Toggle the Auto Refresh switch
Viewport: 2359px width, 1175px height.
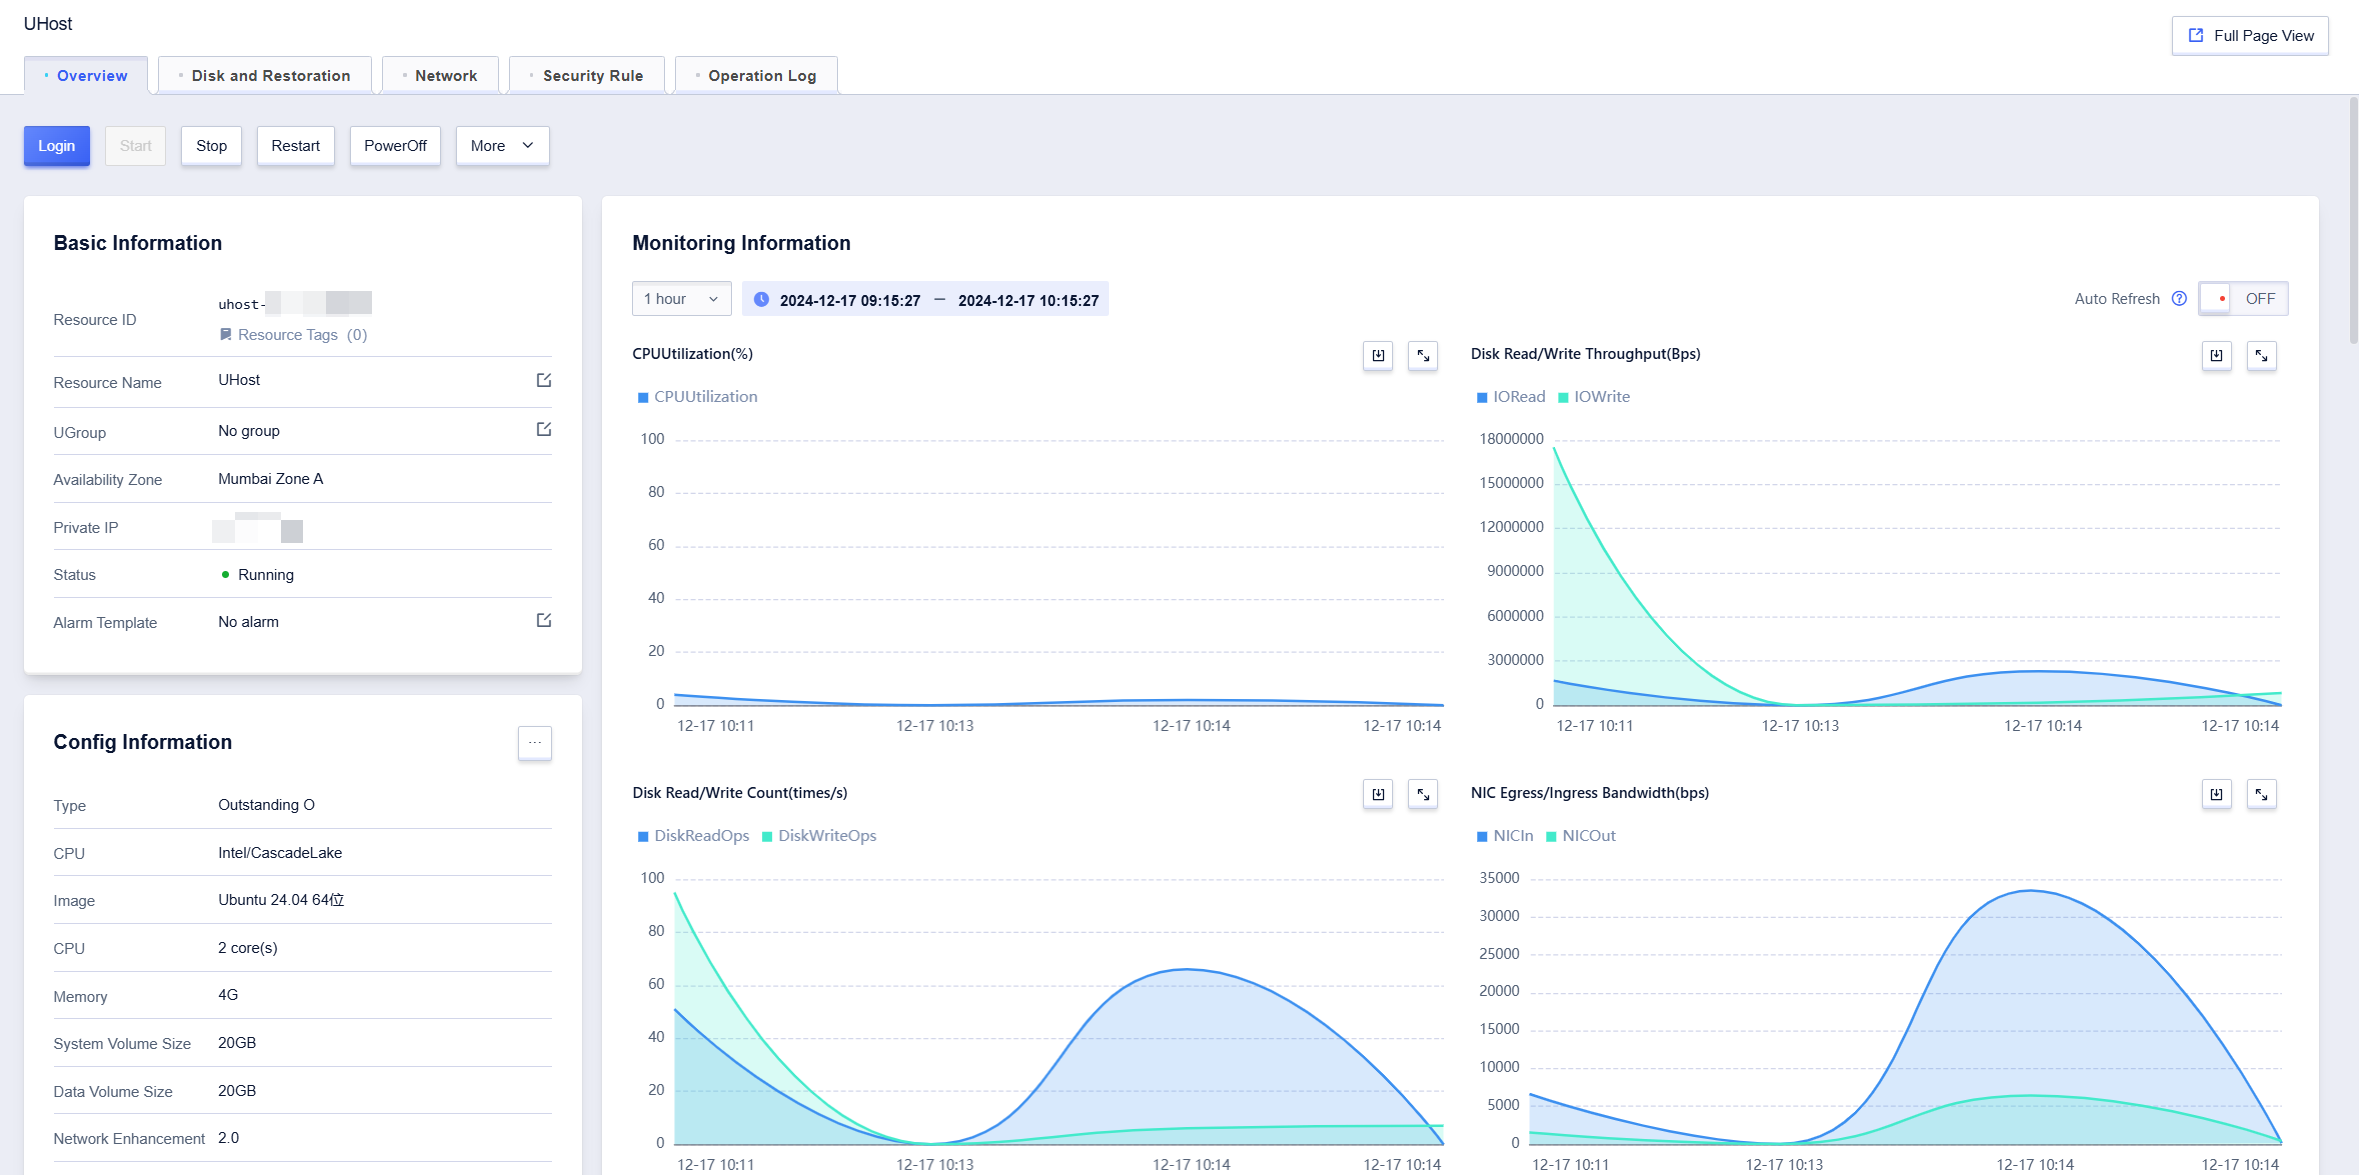tap(2244, 299)
